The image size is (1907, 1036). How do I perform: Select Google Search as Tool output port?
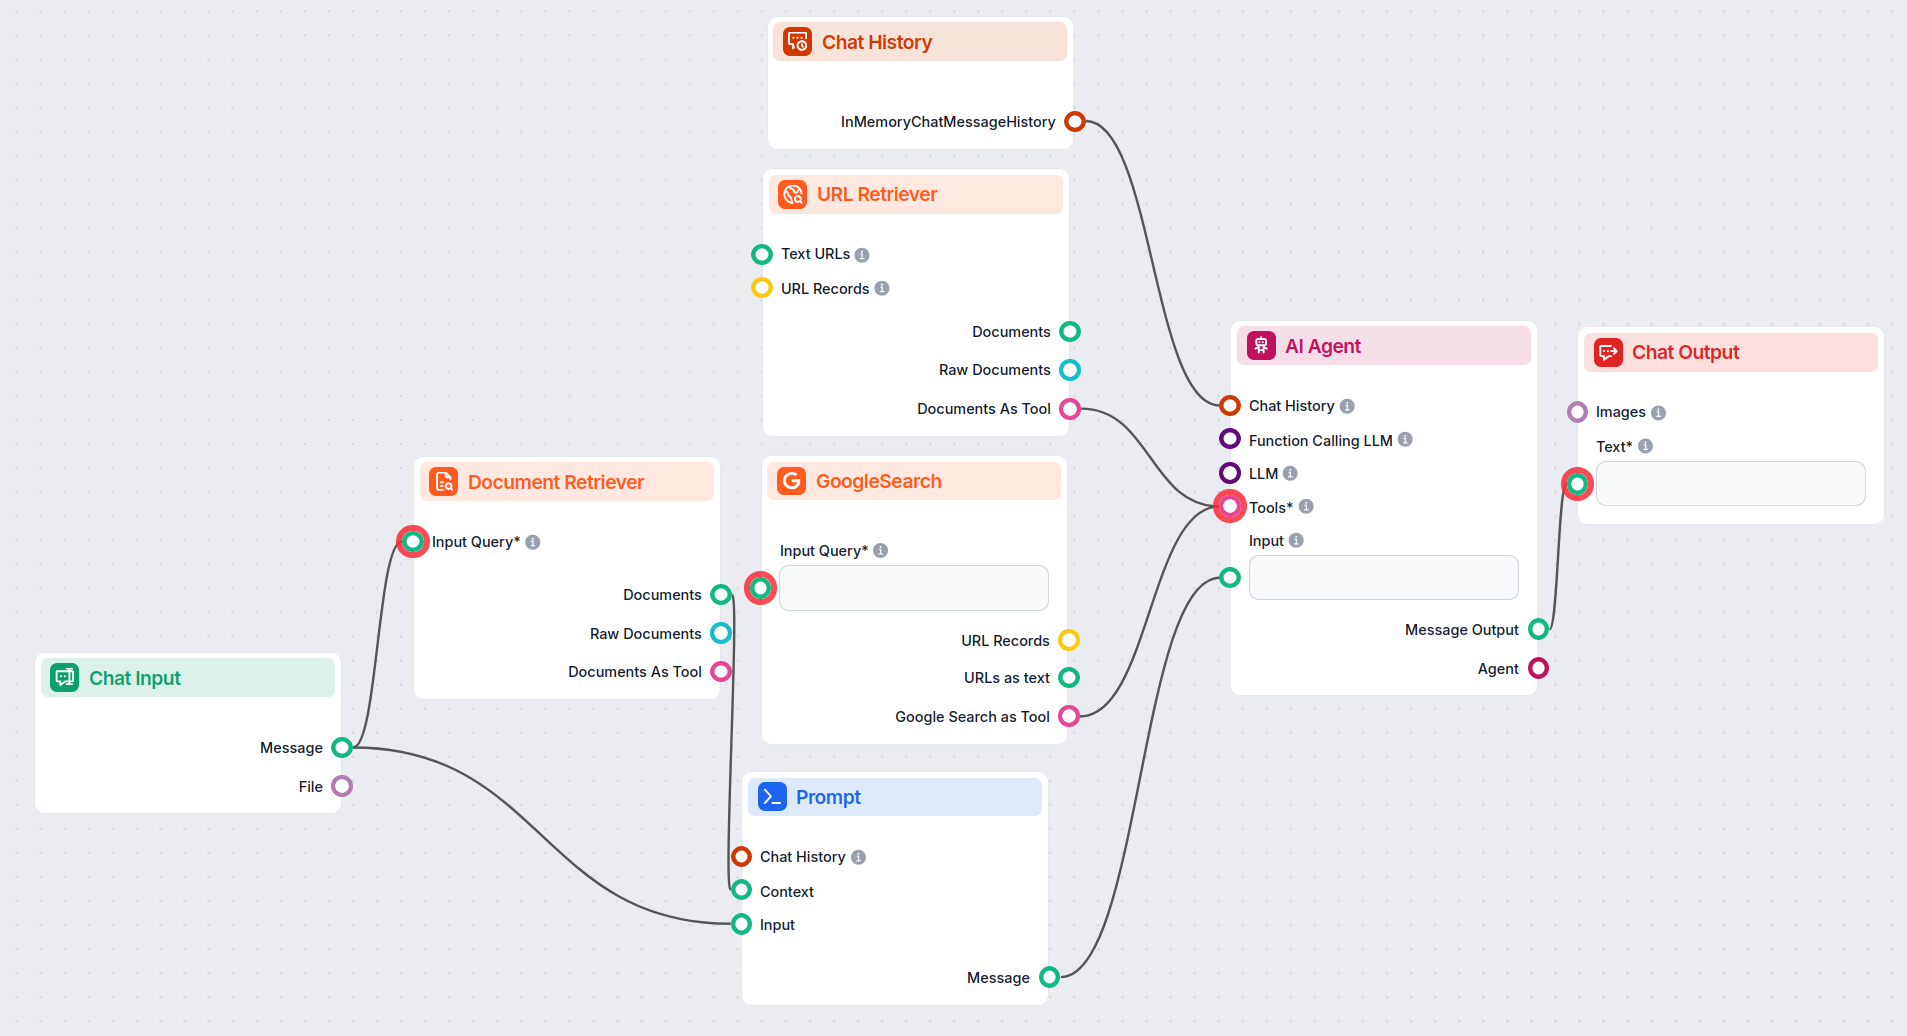coord(1069,716)
